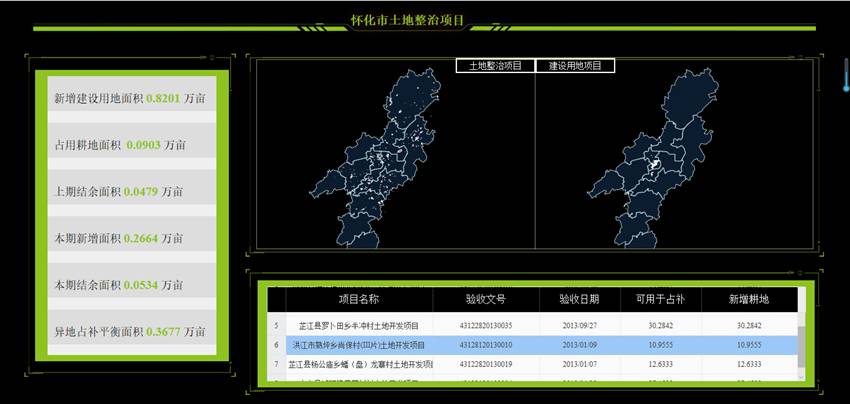The image size is (850, 404).
Task: Select highlighted row 洪江市熟坪乡肖保村 project
Action: pyautogui.click(x=359, y=344)
